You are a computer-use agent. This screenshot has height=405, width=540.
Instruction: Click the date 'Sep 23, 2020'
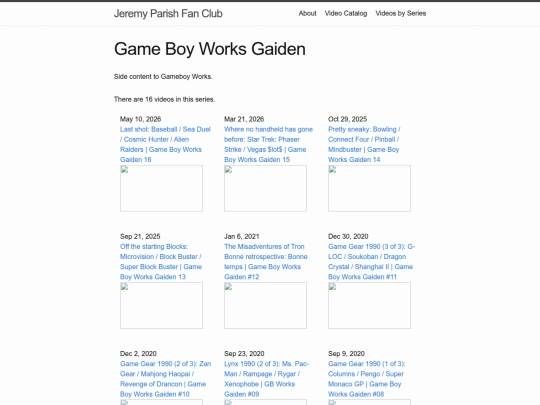tap(244, 354)
